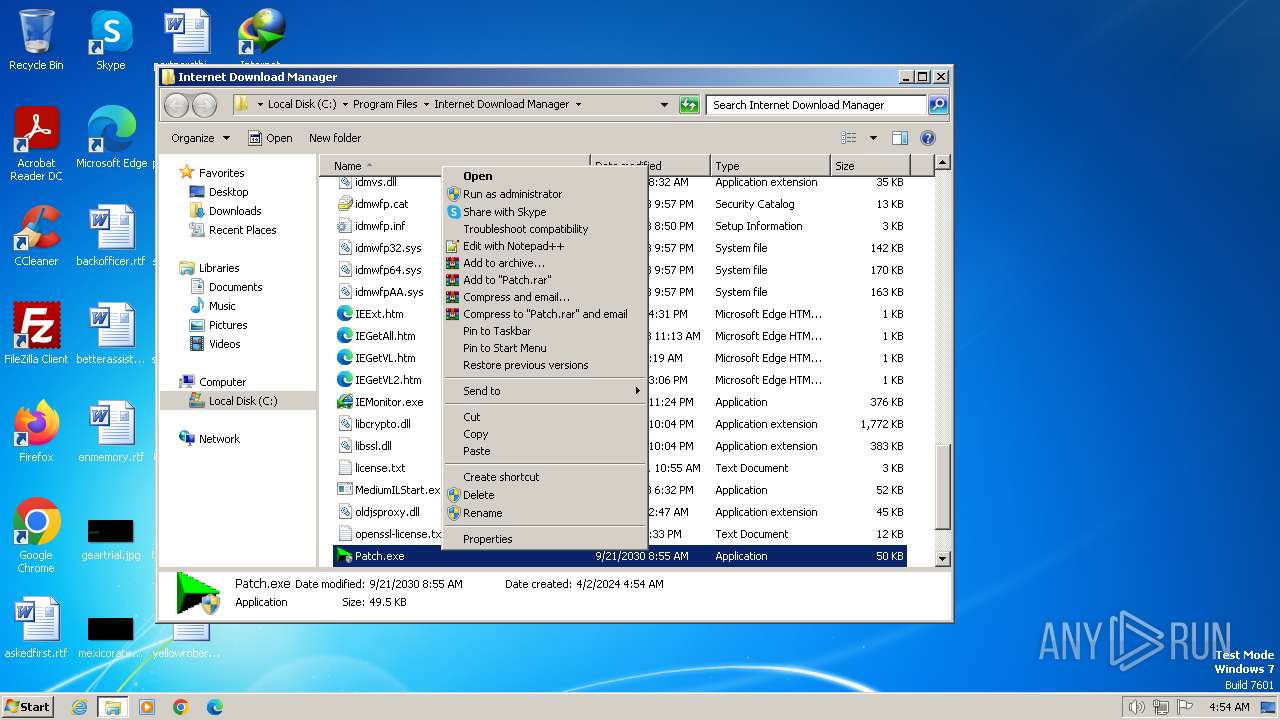Open Properties from context menu
The height and width of the screenshot is (720, 1280).
click(x=545, y=539)
